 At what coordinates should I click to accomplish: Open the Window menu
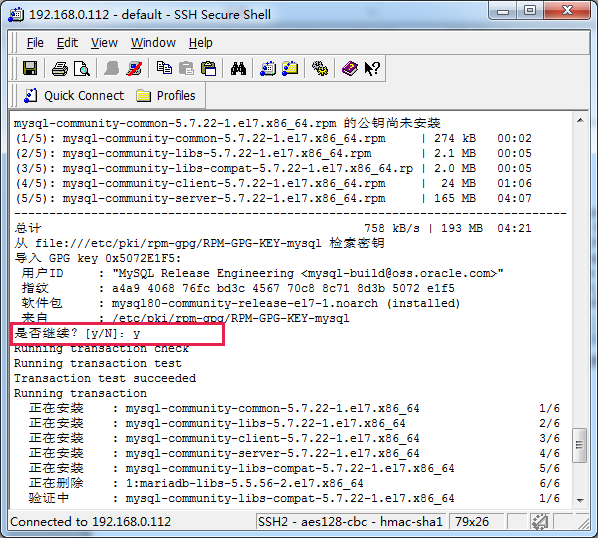point(153,43)
